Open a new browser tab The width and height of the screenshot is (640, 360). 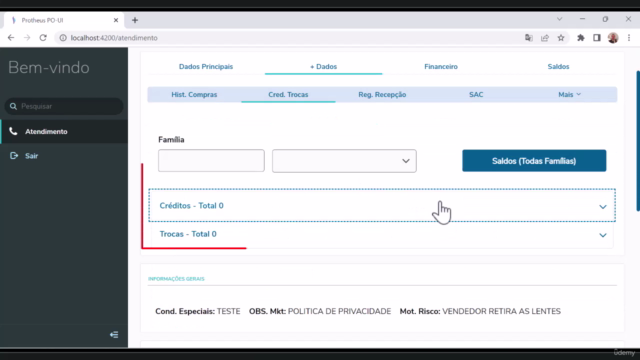135,20
